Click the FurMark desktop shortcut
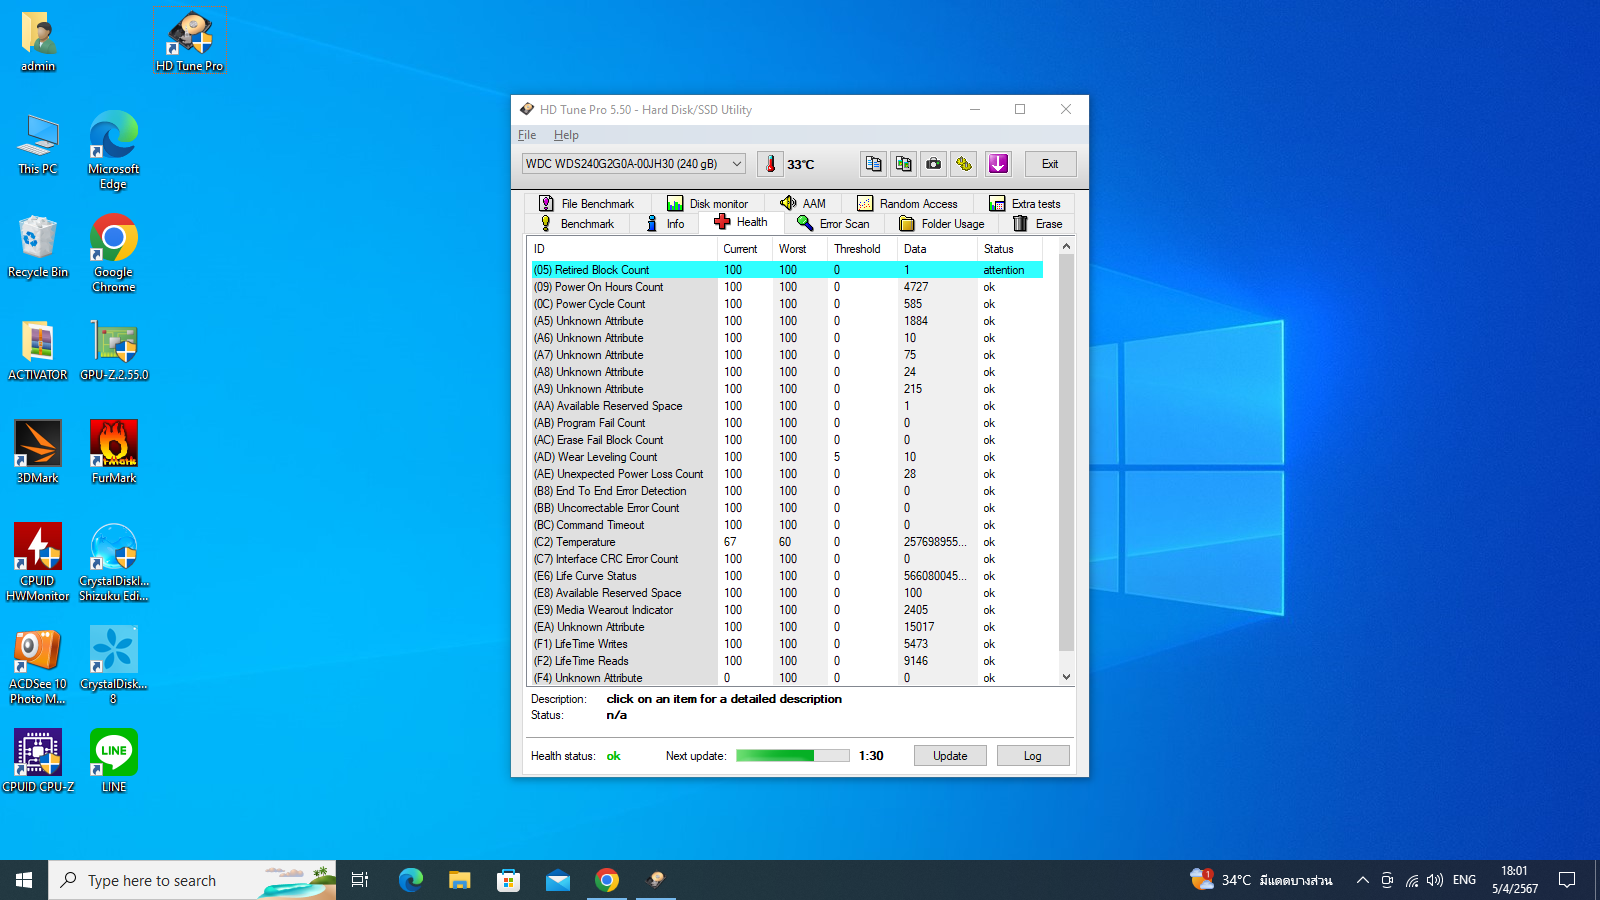This screenshot has width=1600, height=900. point(114,454)
